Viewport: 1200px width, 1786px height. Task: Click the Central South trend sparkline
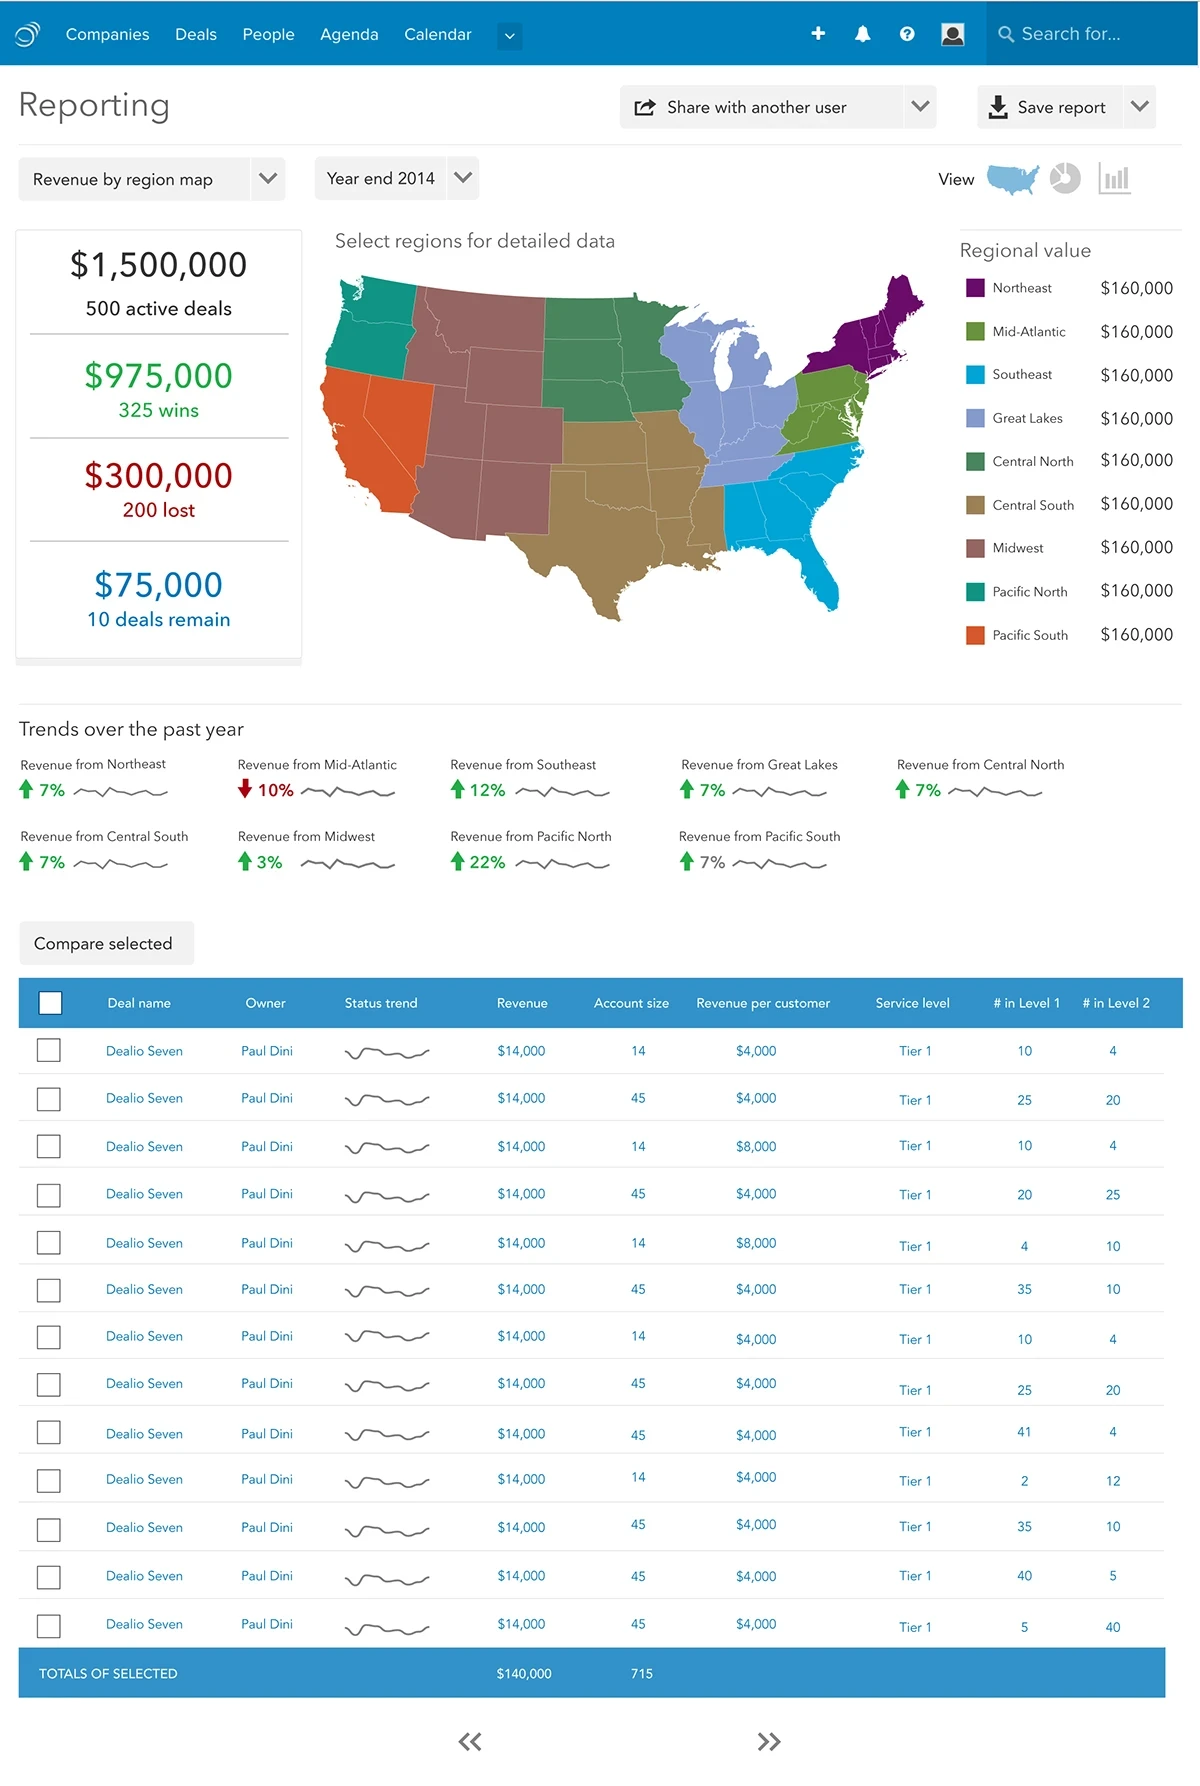pyautogui.click(x=120, y=863)
